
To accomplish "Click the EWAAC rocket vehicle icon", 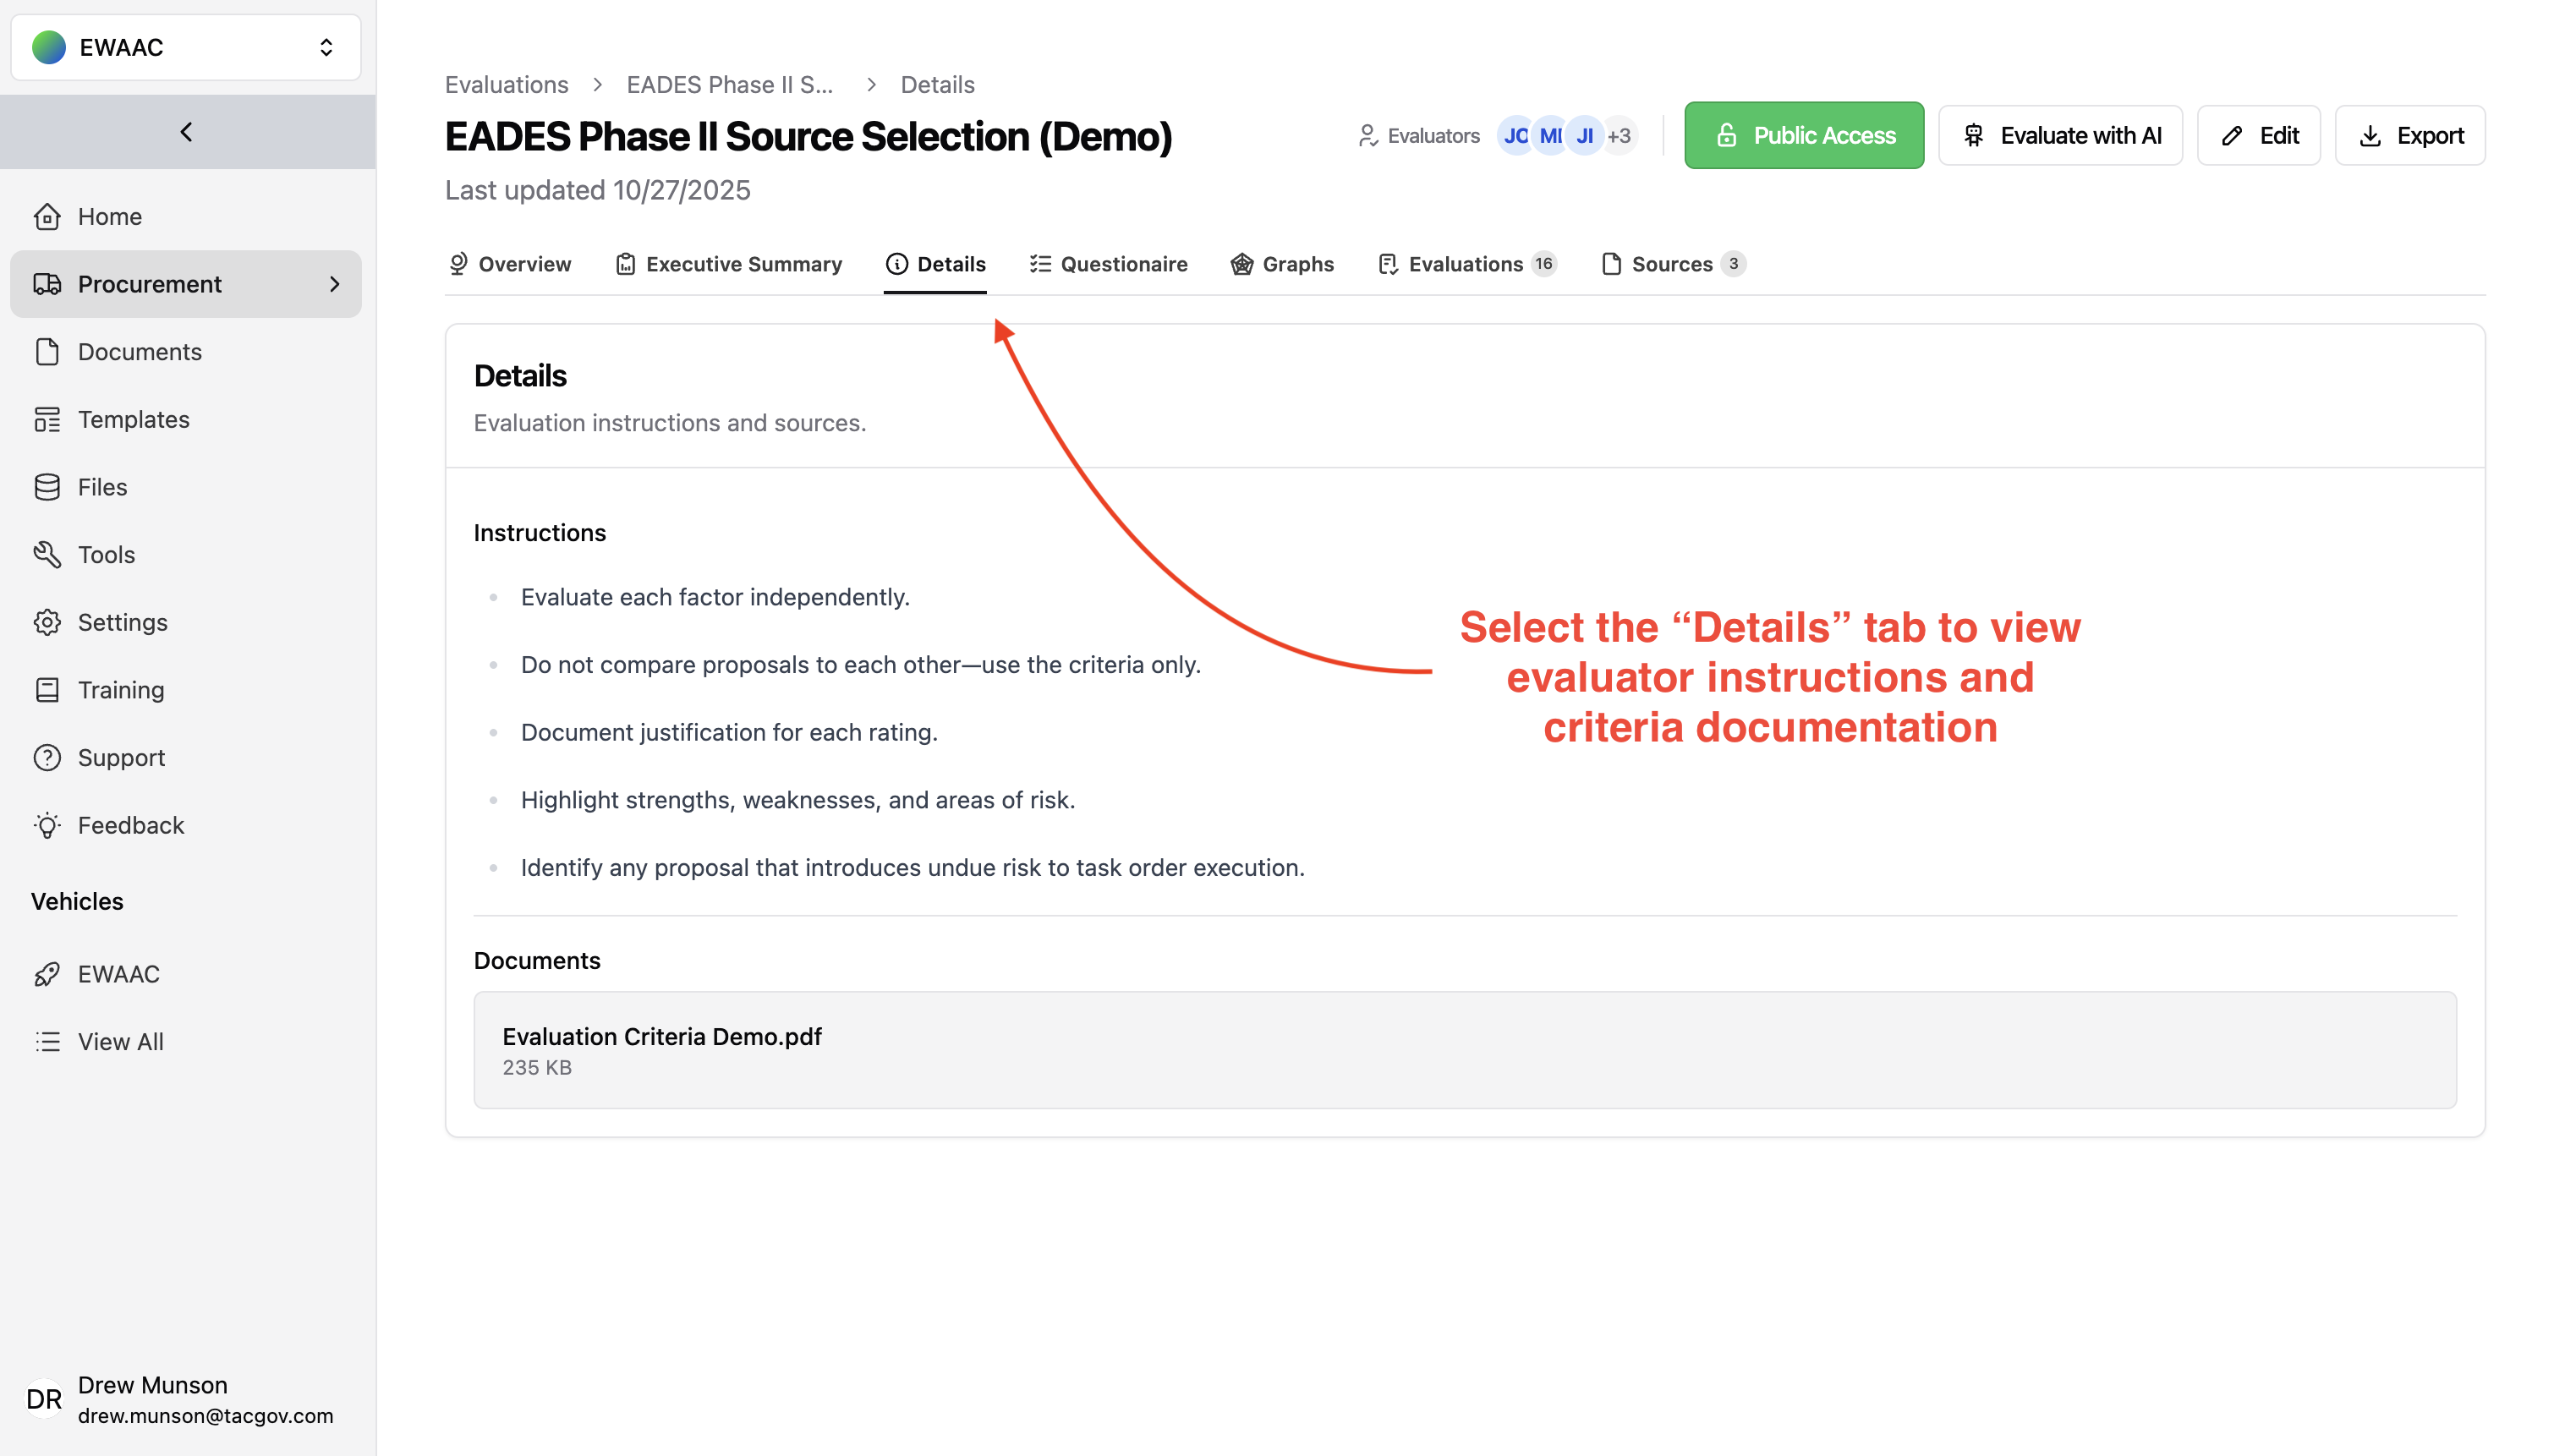I will [47, 974].
